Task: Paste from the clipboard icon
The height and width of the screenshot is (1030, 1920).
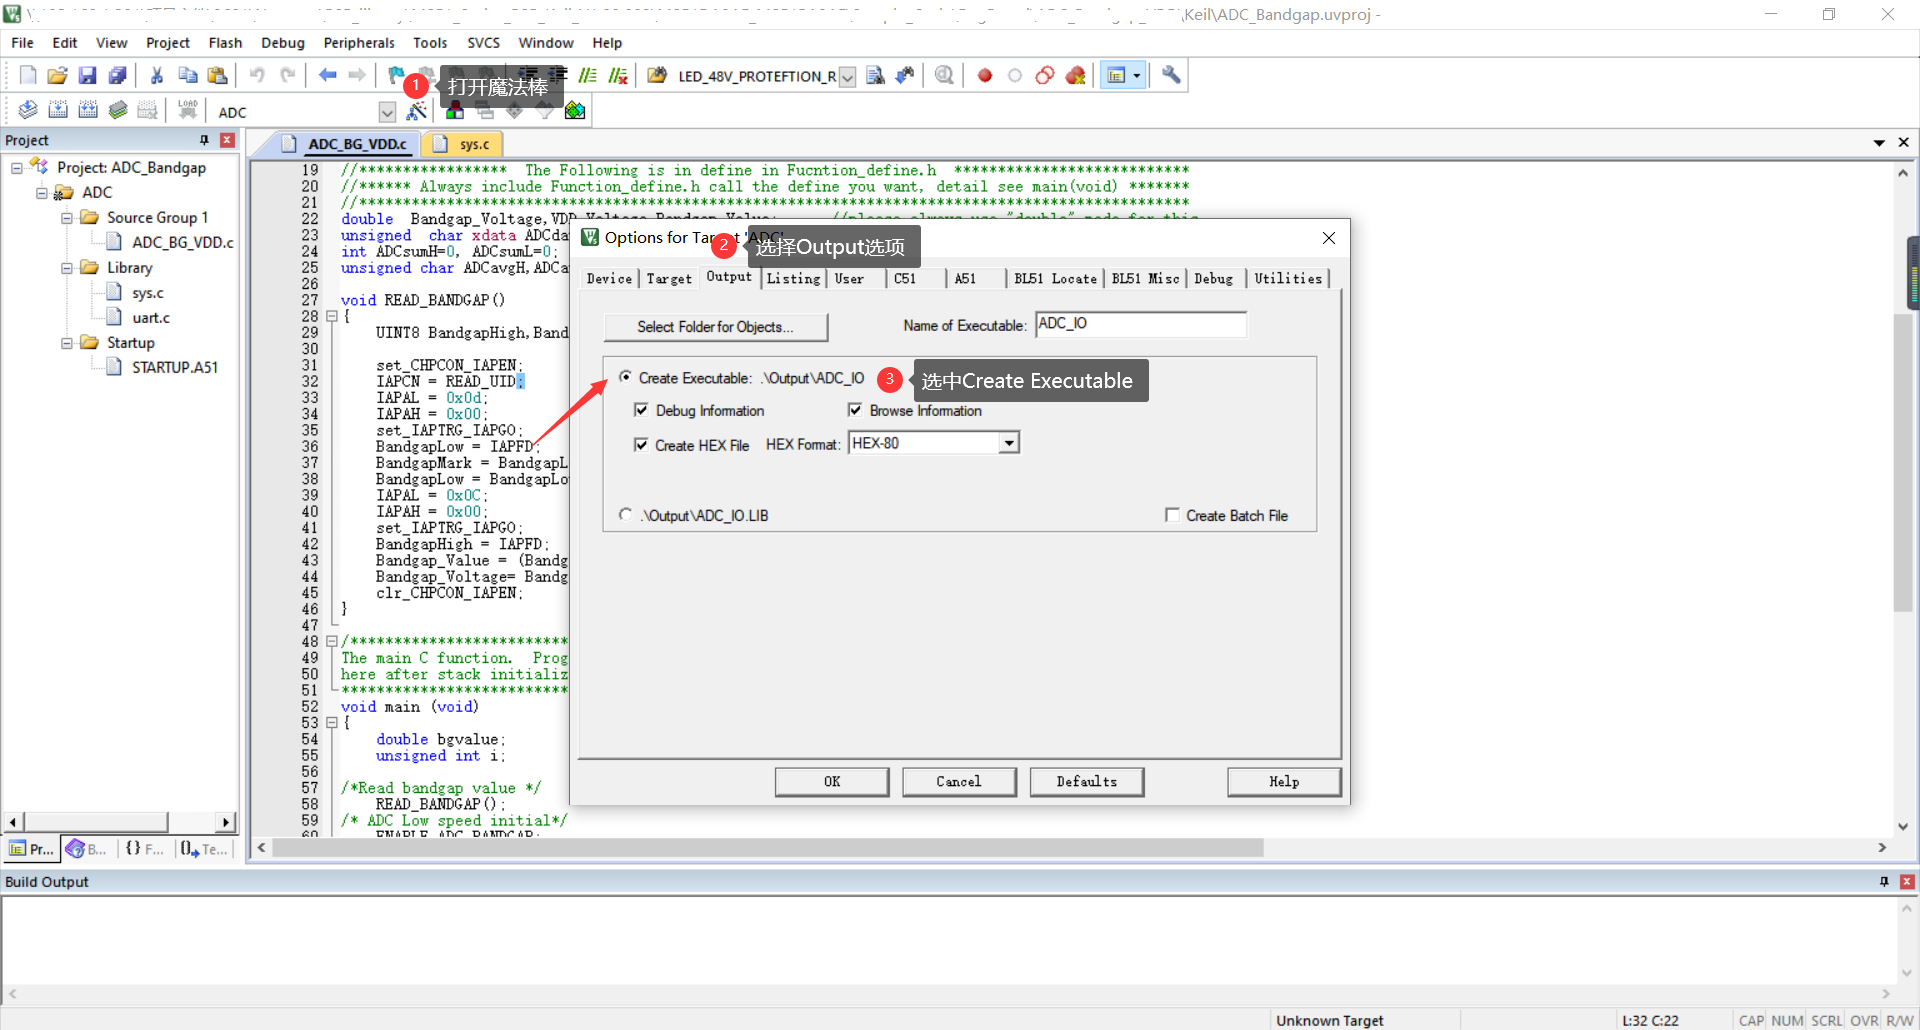Action: pos(217,76)
